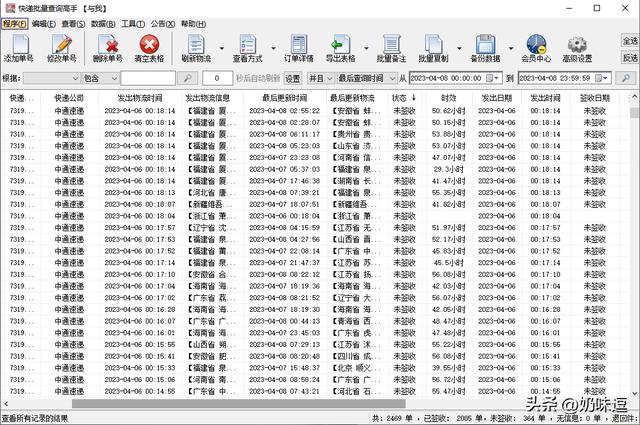Open the 会员中心 (member center)
640x425 pixels.
pos(536,47)
